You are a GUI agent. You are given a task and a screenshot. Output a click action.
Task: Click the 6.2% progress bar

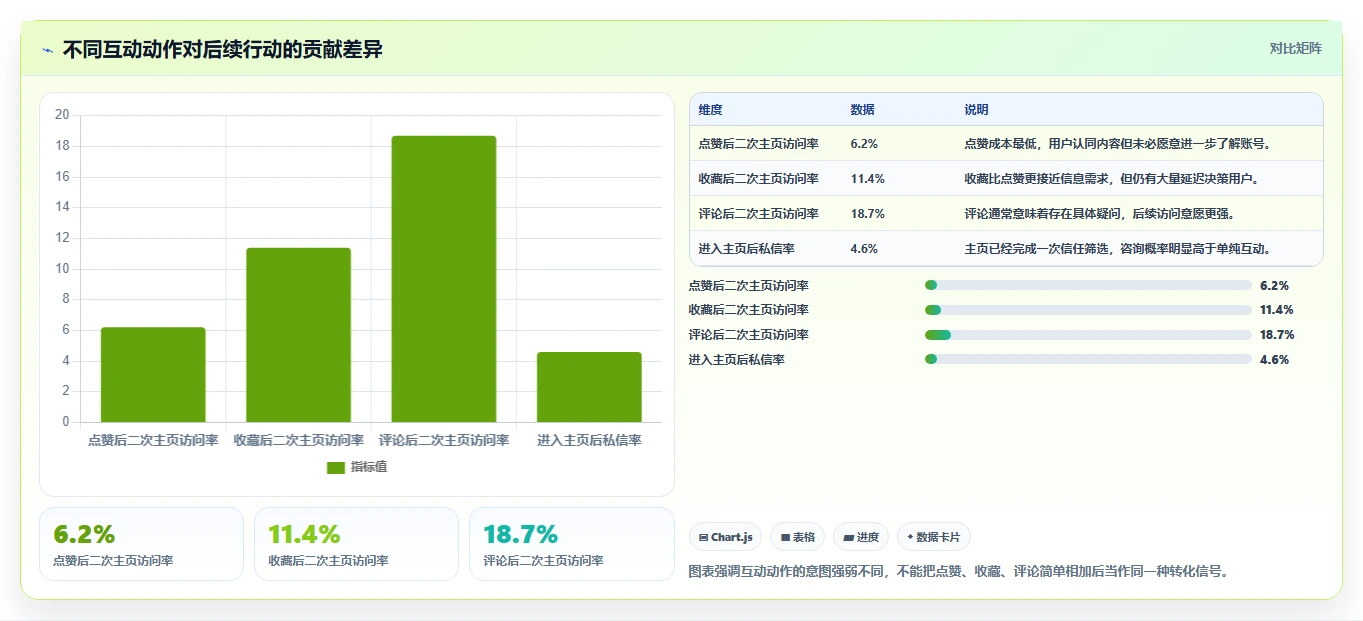click(1088, 285)
